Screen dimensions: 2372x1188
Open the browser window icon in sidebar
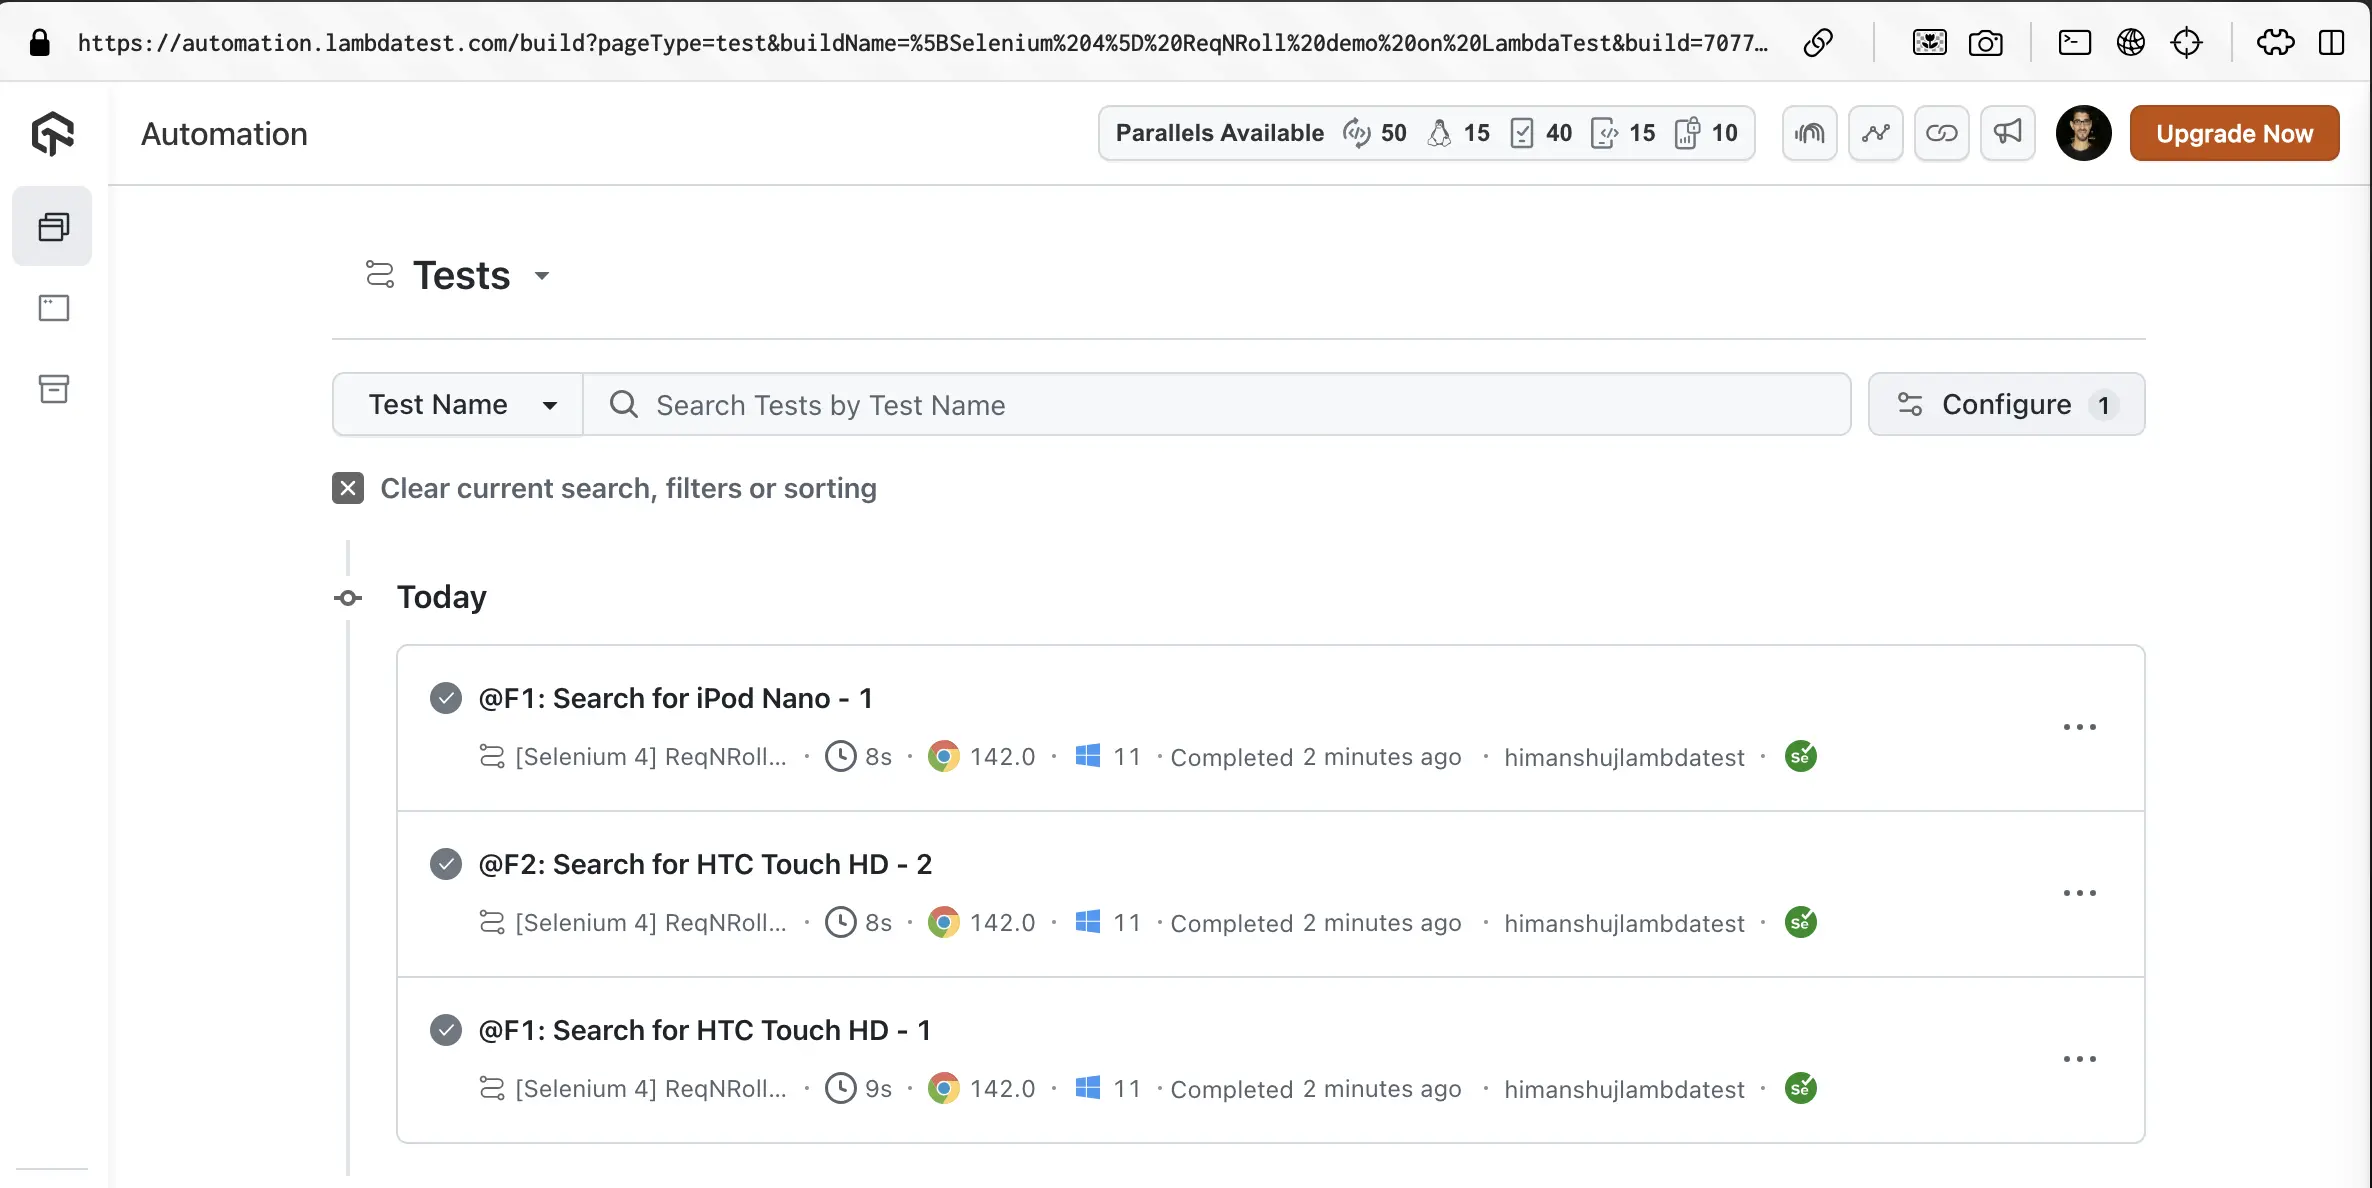pos(53,308)
